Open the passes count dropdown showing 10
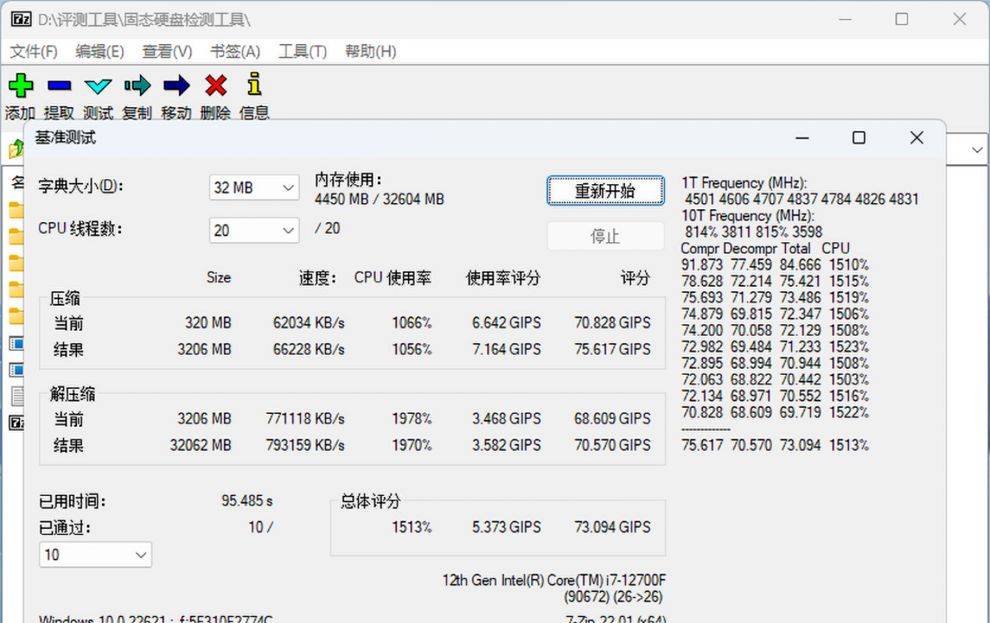 pyautogui.click(x=95, y=554)
